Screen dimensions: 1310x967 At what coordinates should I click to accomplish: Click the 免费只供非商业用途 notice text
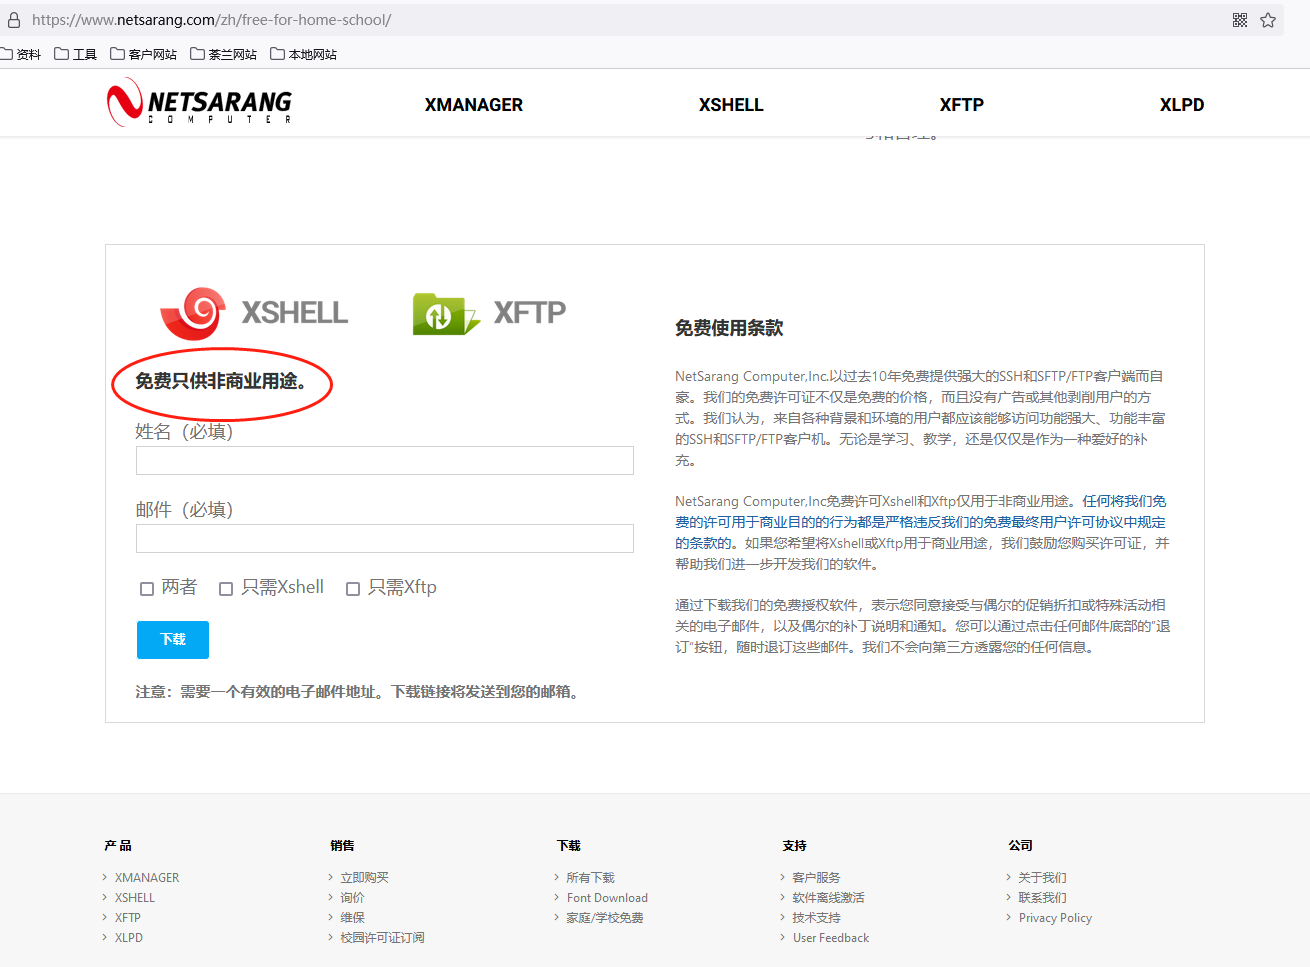click(221, 381)
